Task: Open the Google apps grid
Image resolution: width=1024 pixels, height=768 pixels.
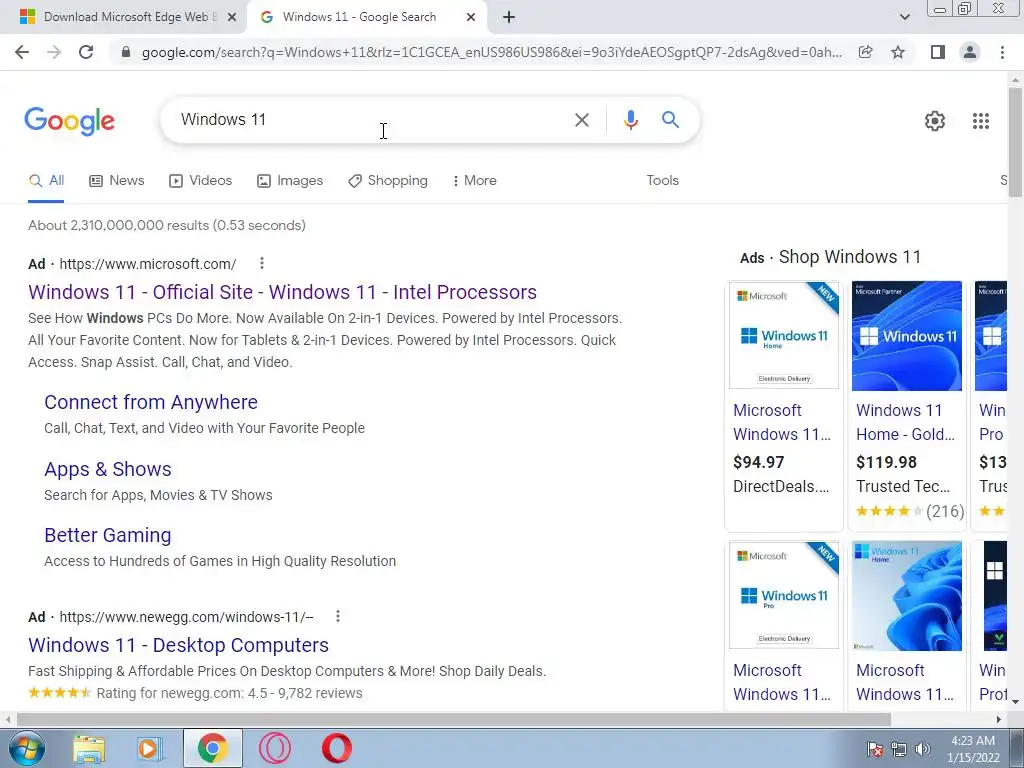Action: click(x=980, y=121)
